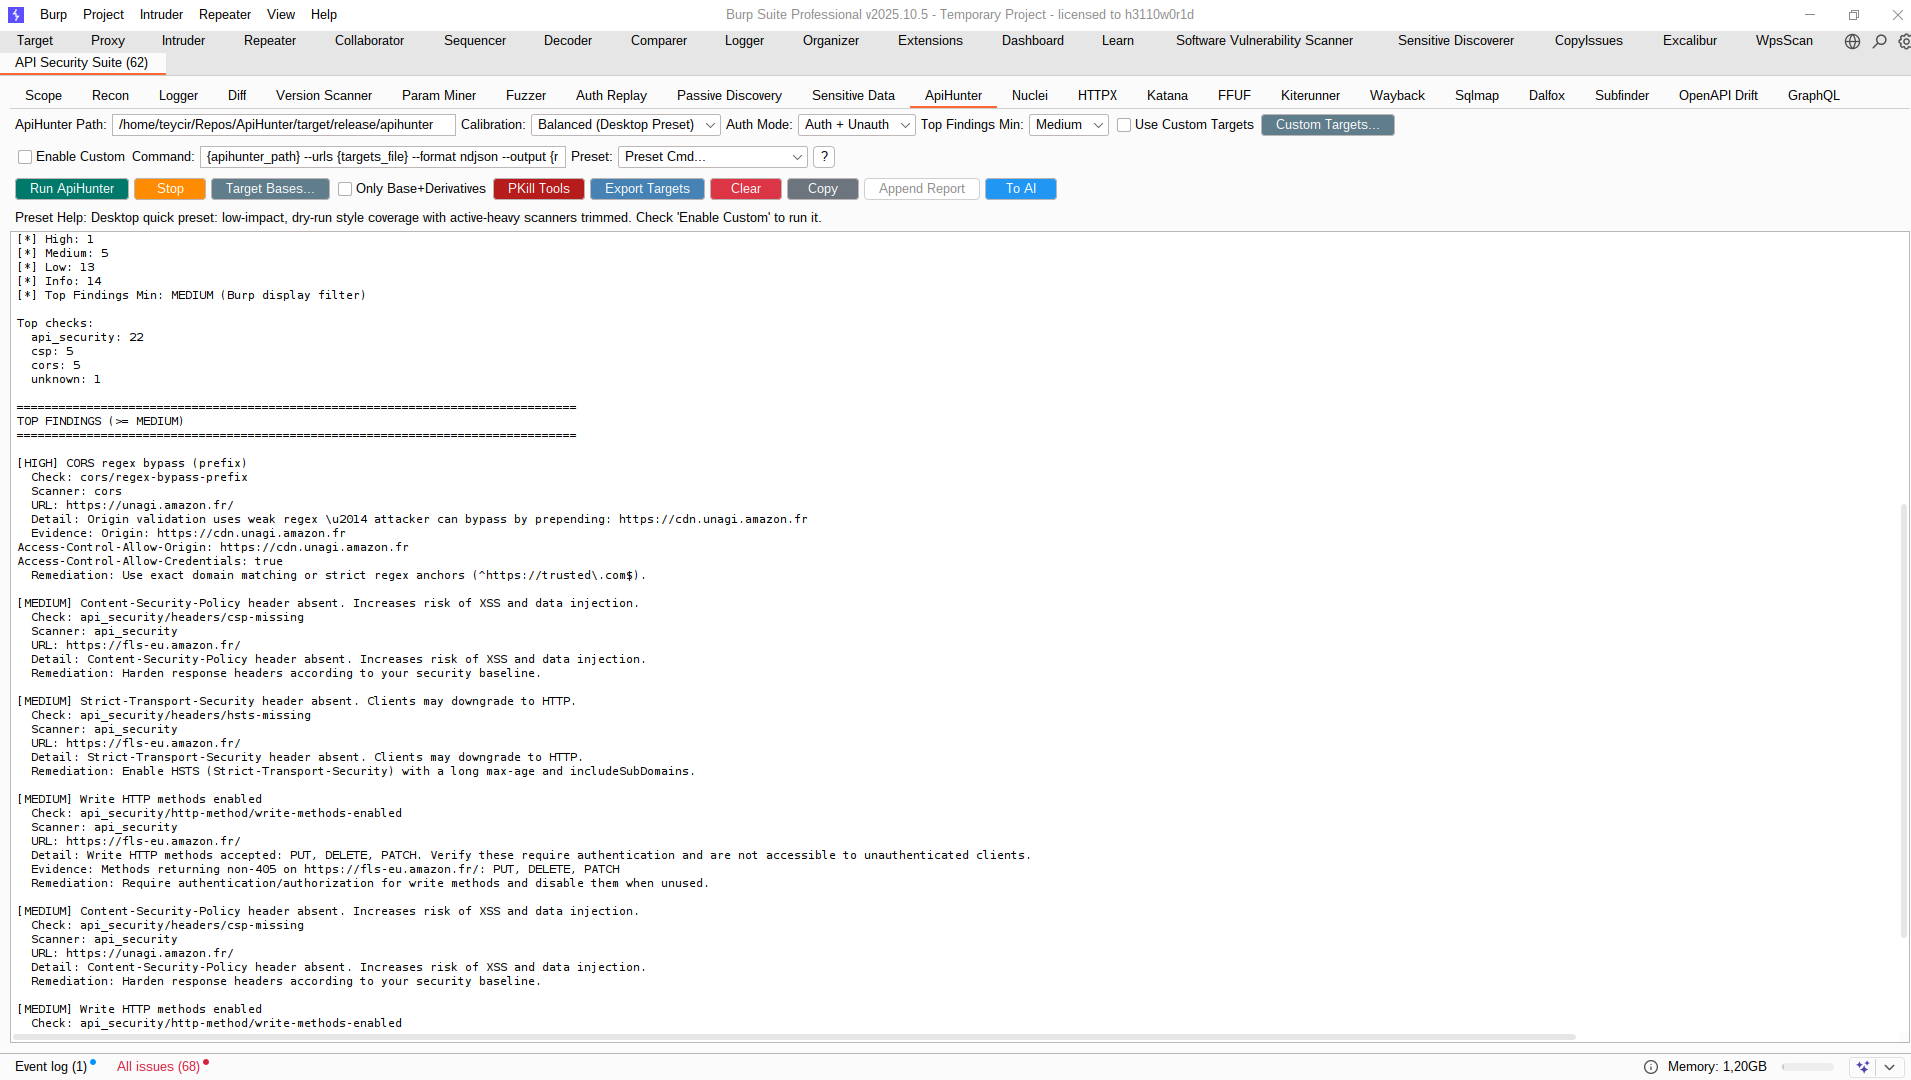Screen dimensions: 1911x1080
Task: Toggle Only Base+Derivatives checkbox
Action: point(345,189)
